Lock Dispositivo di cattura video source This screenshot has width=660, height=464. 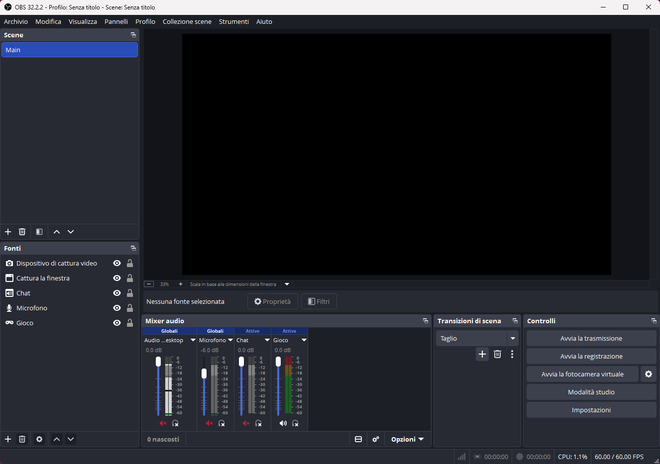point(130,263)
